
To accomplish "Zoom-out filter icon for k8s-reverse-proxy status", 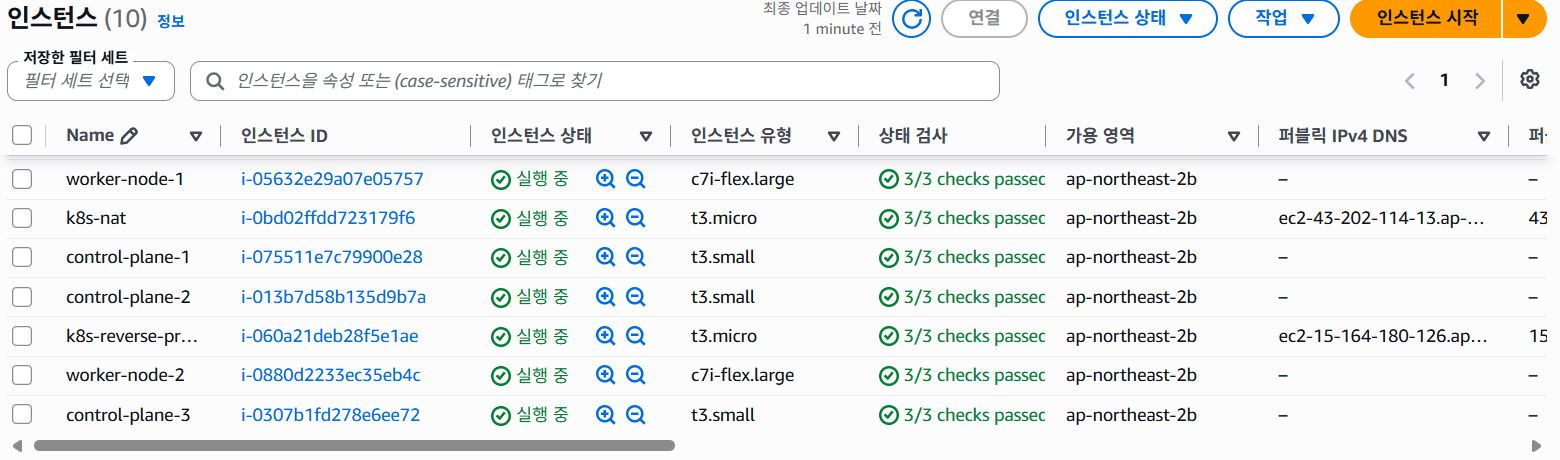I will (x=636, y=336).
